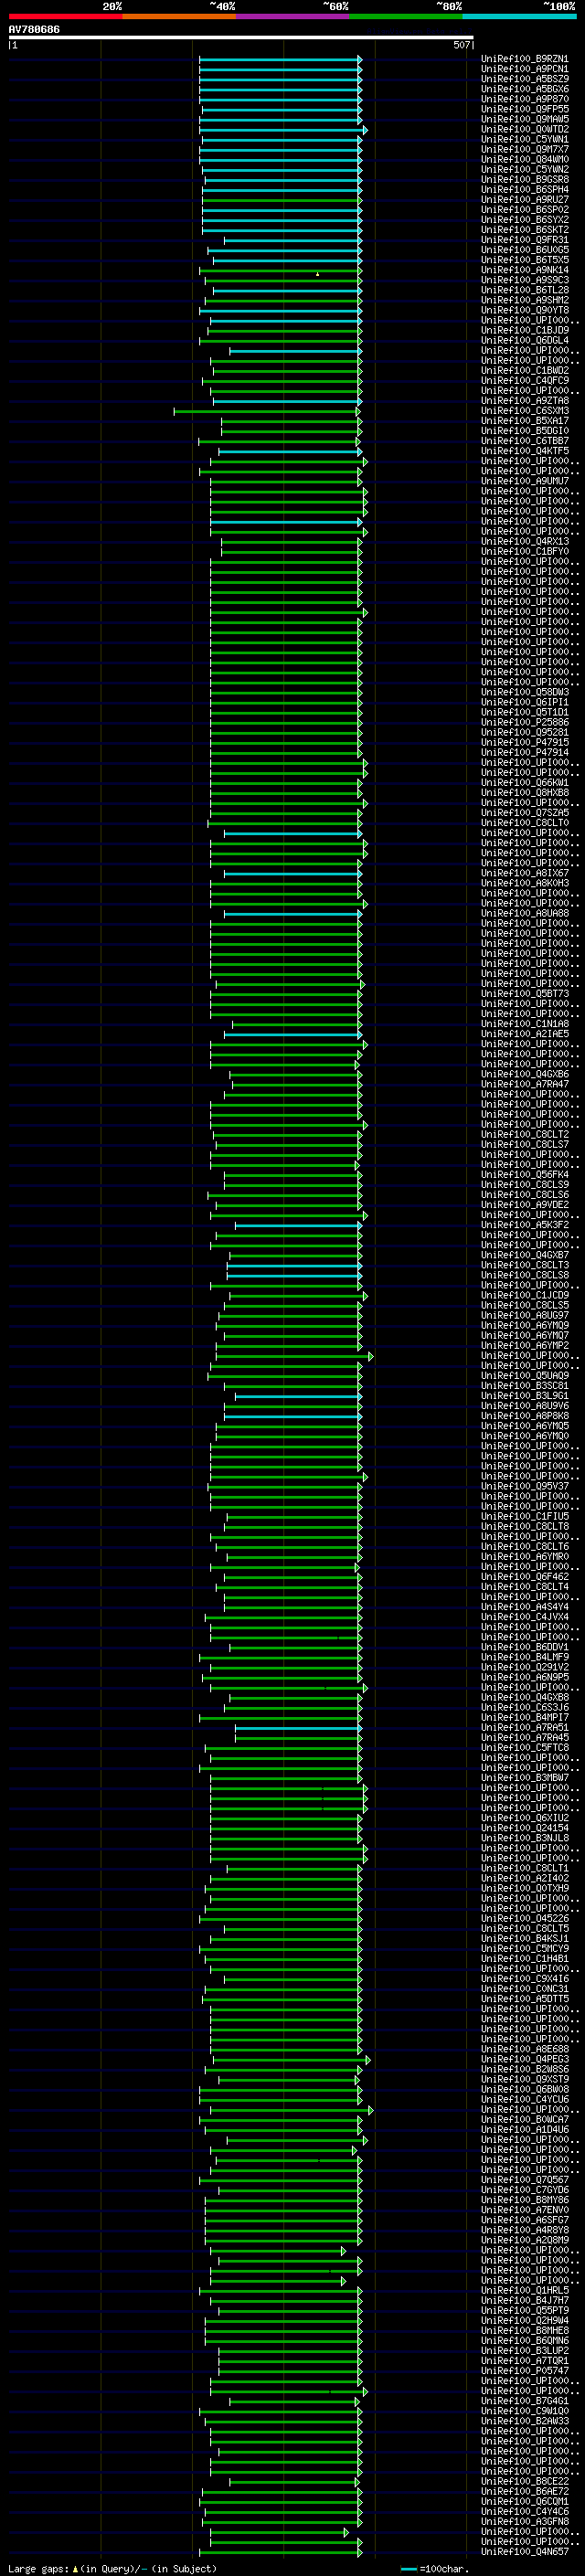The width and height of the screenshot is (585, 2576).
Task: Select the UniRef100_B6SP02 label
Action: point(524,210)
